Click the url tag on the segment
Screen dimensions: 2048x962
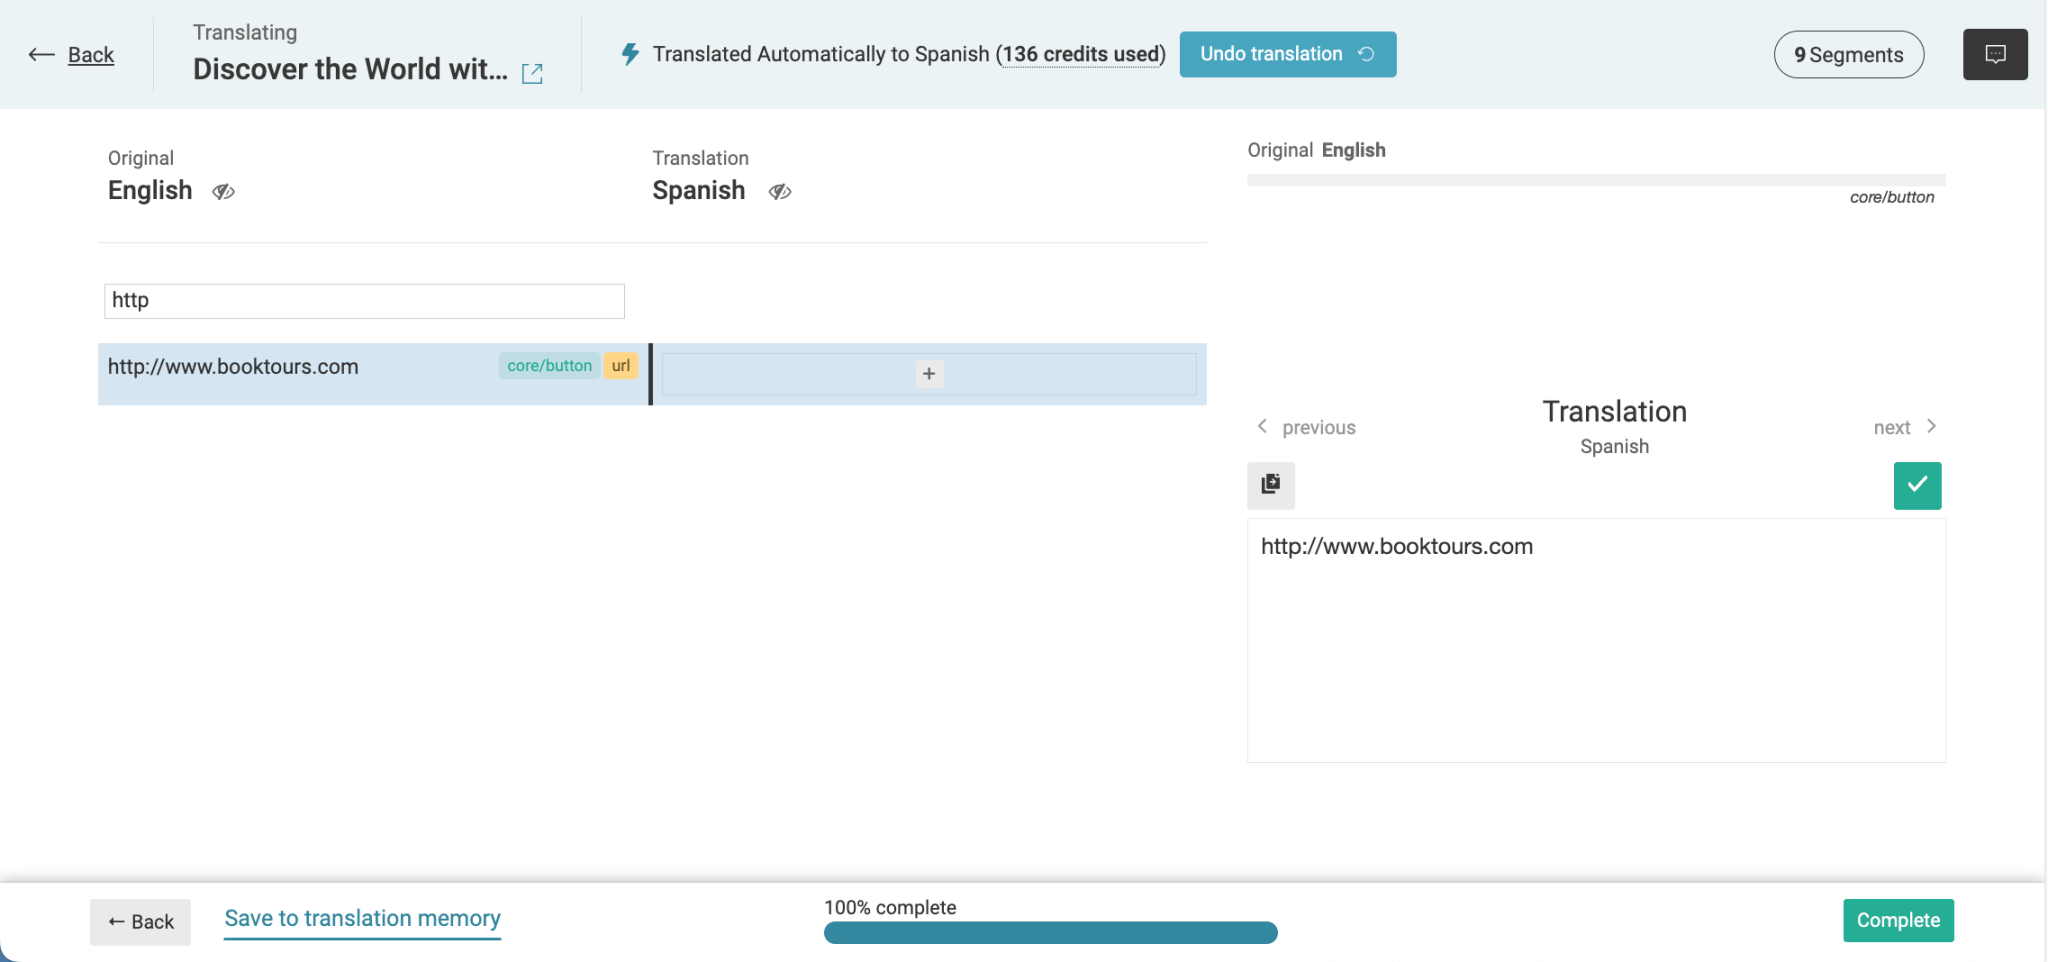[620, 366]
